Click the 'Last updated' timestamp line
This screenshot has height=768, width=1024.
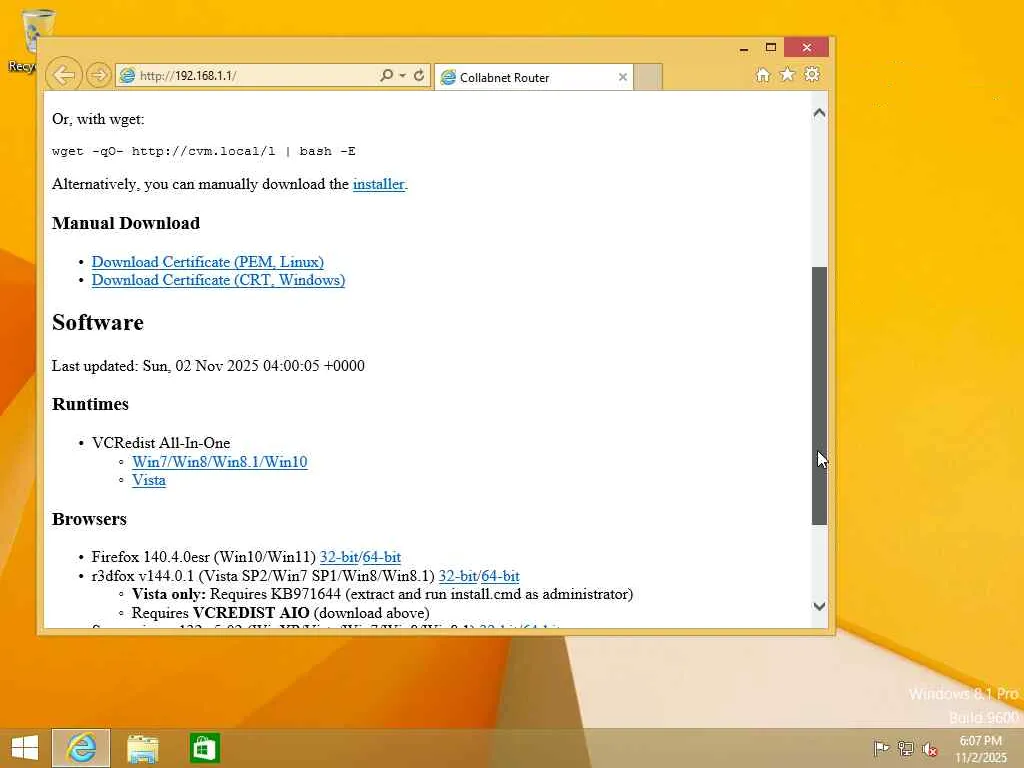point(208,366)
